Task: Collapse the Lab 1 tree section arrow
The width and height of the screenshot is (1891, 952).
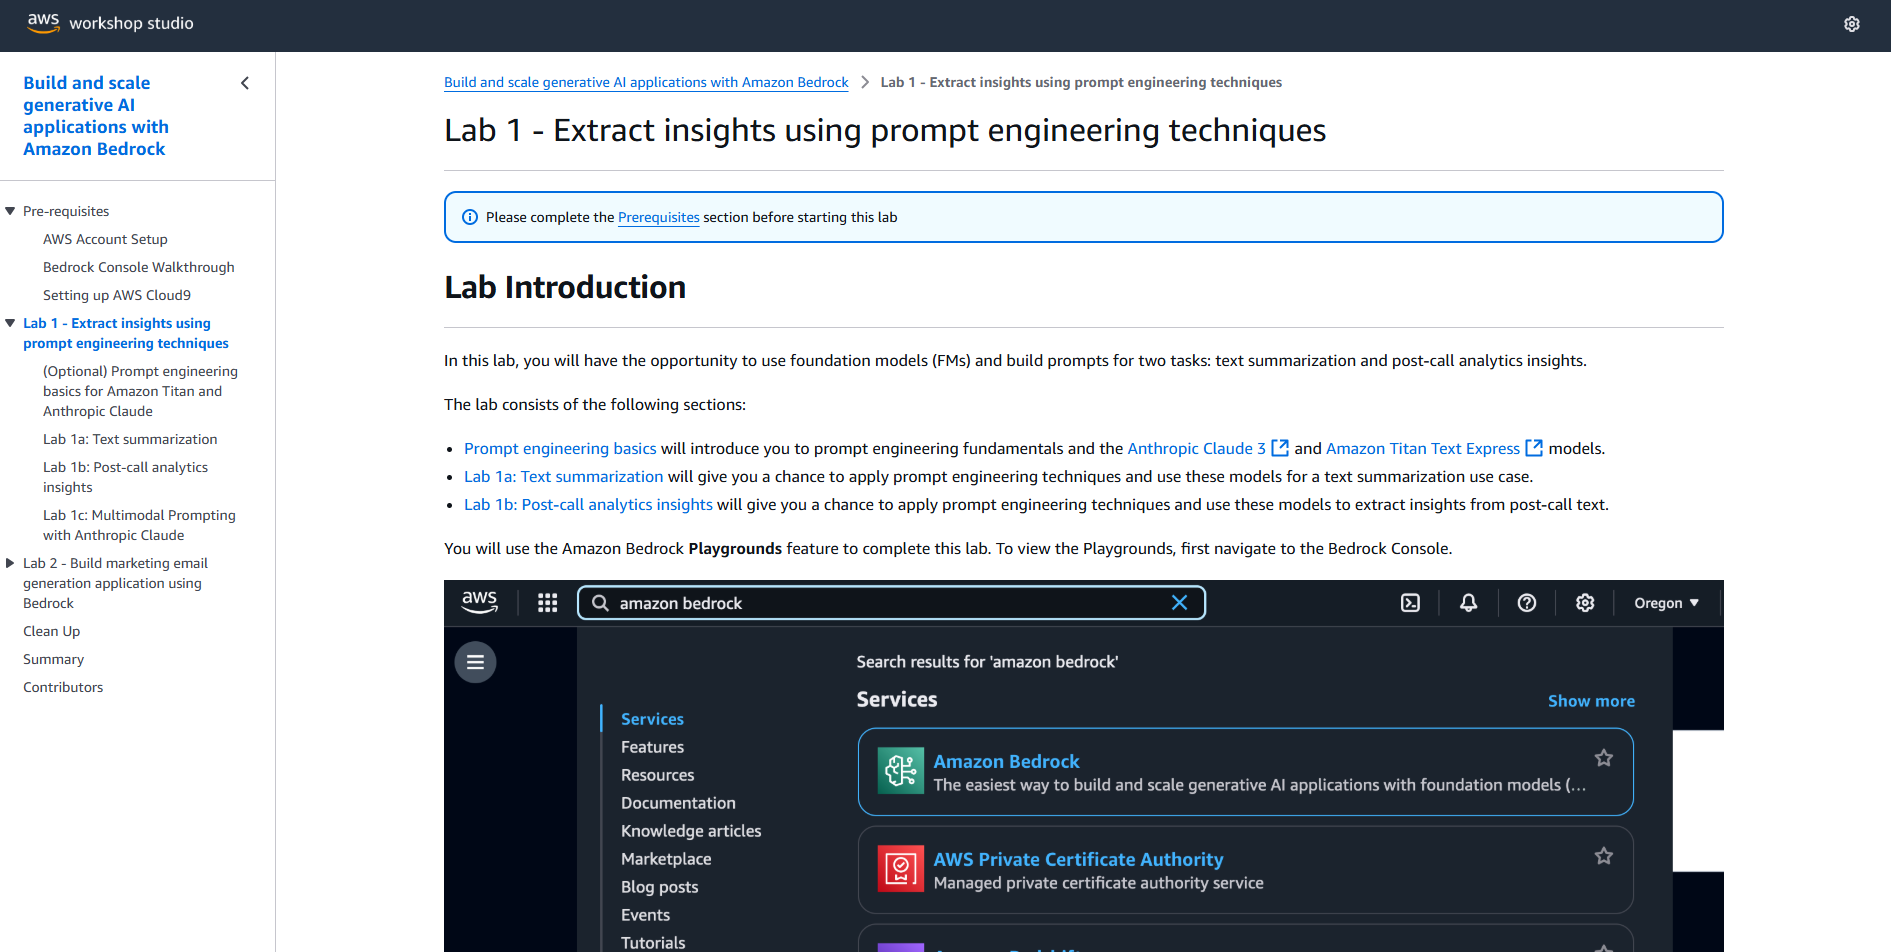Action: pyautogui.click(x=10, y=323)
